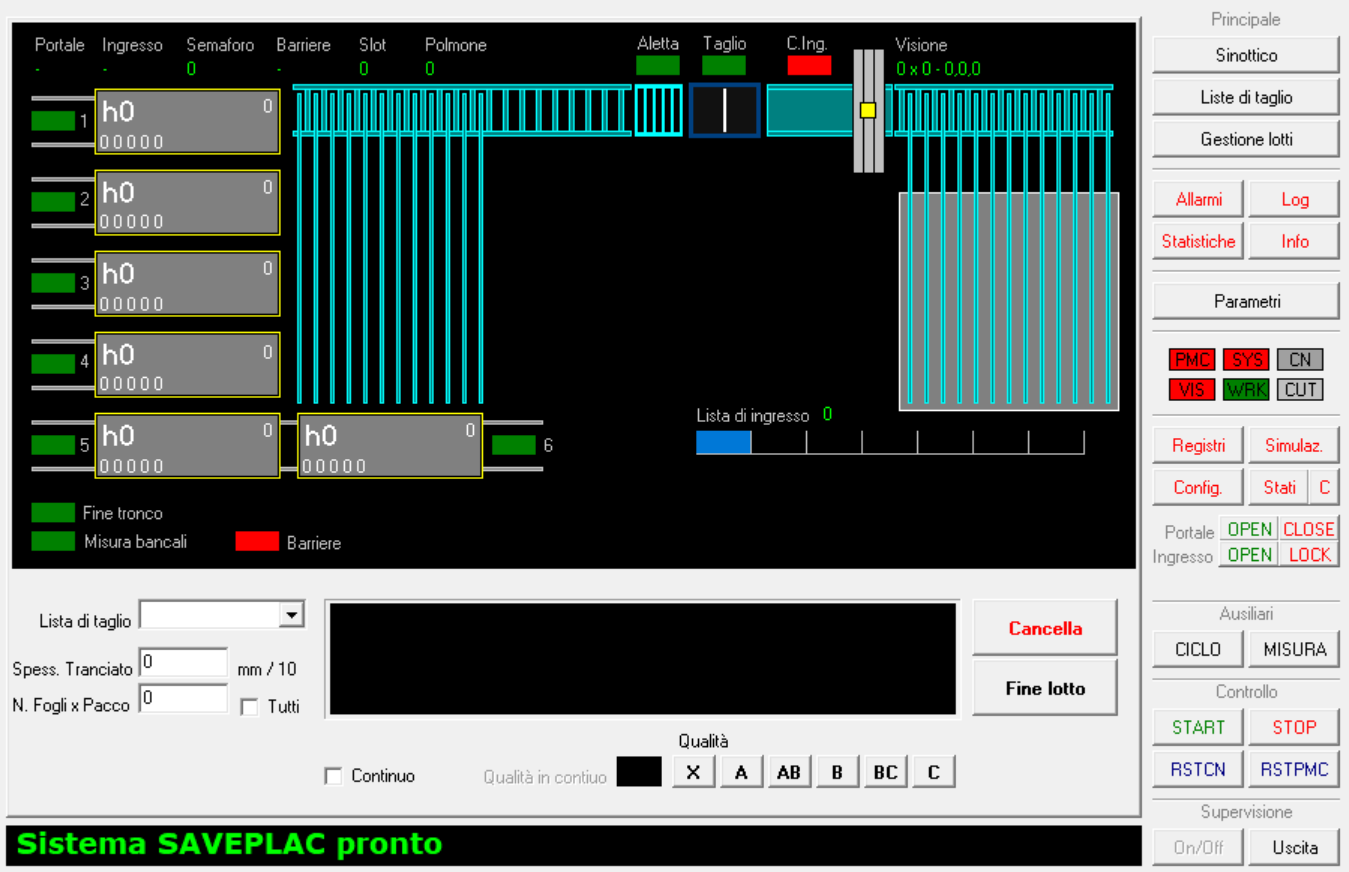Select quality BC button
This screenshot has width=1349, height=872.
tap(885, 772)
